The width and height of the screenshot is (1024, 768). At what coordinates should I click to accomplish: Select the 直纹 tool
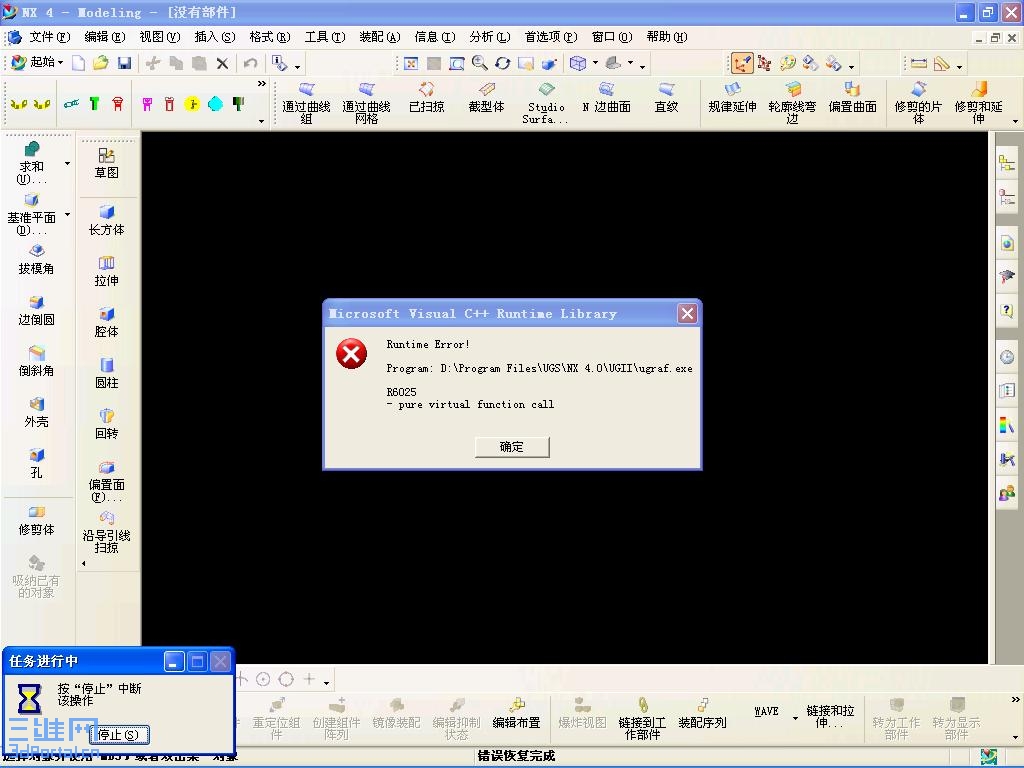pos(666,98)
